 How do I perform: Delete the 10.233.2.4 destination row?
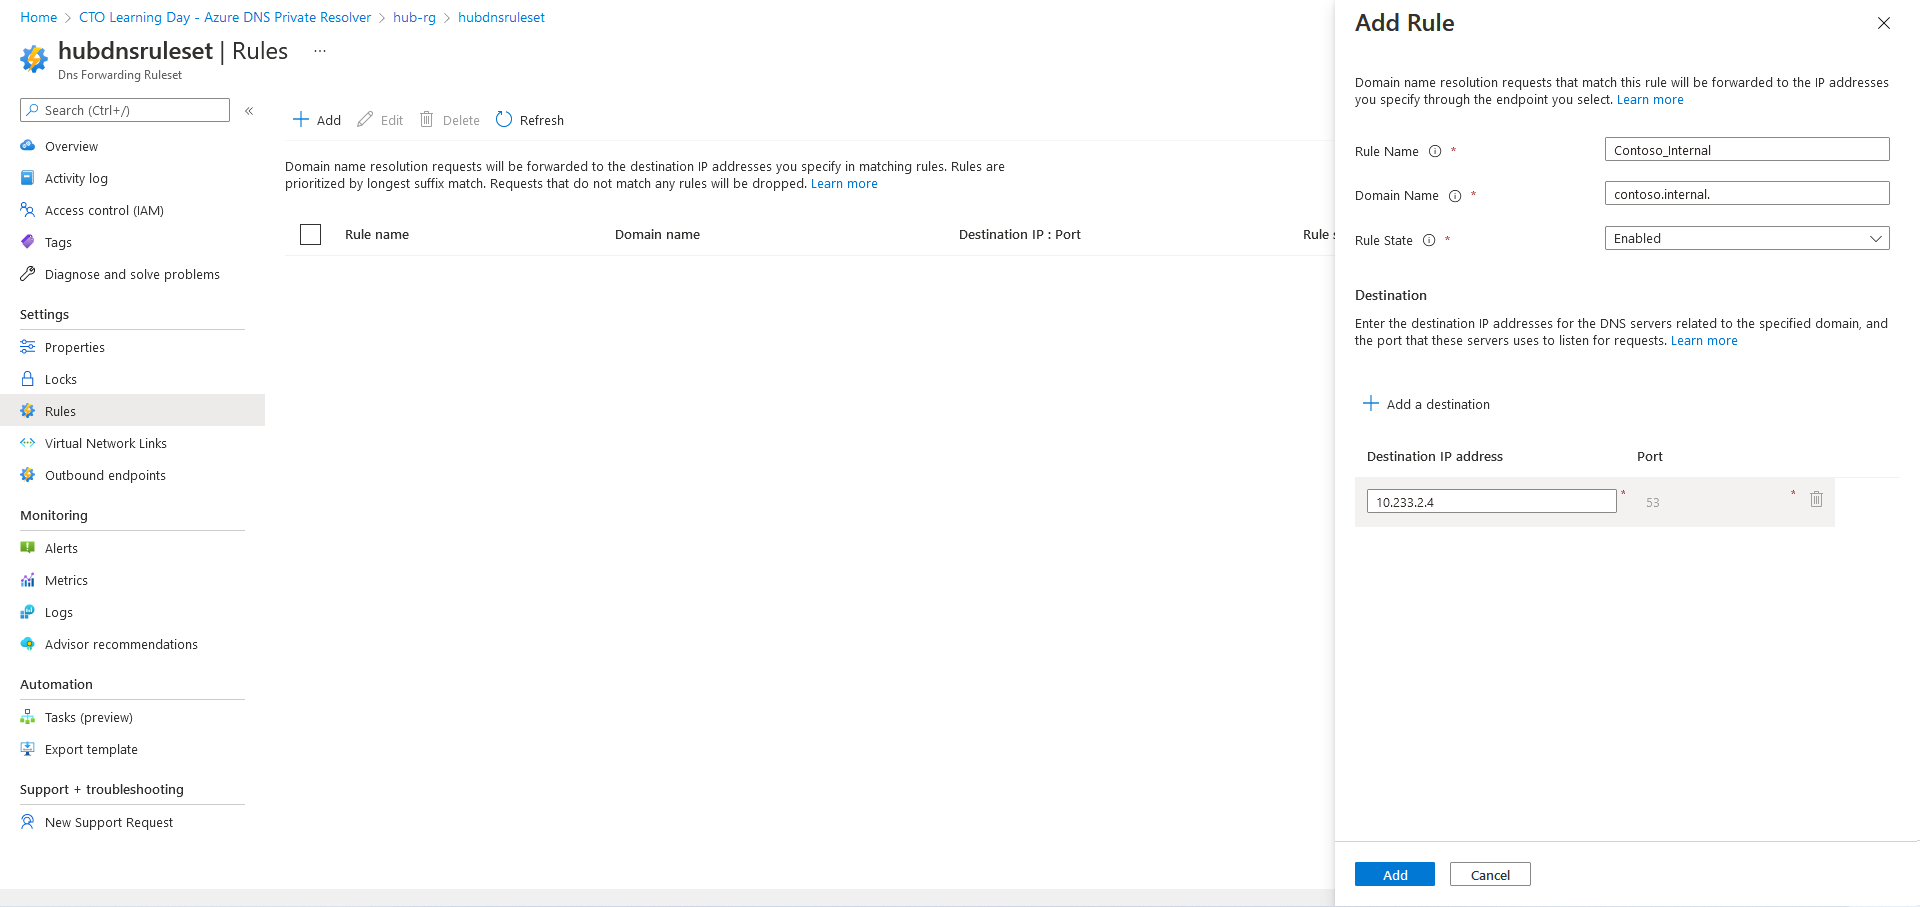pos(1816,499)
